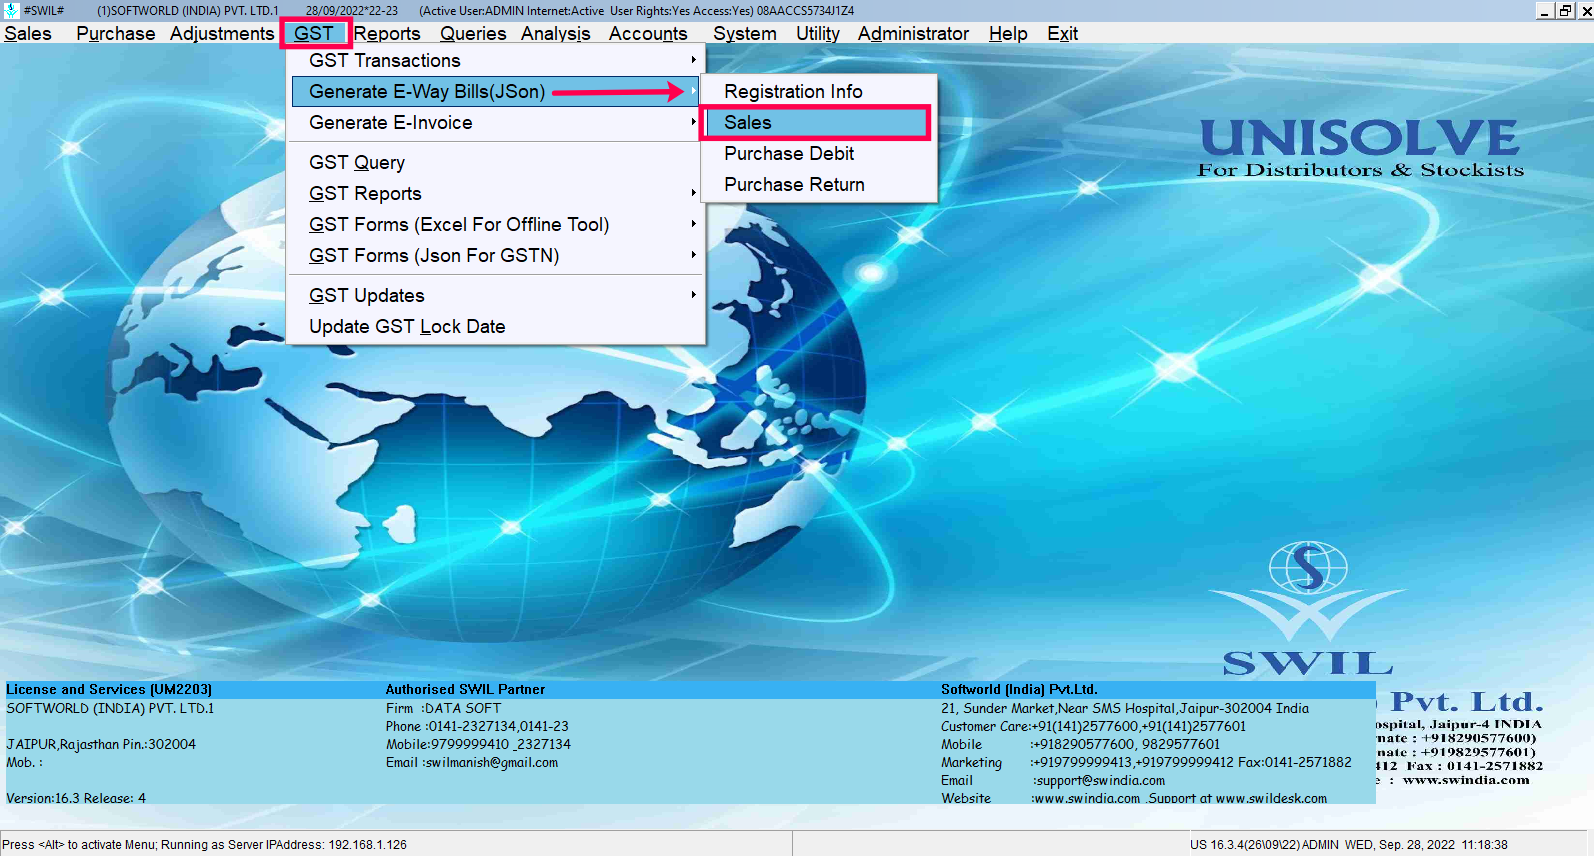1594x856 pixels.
Task: Click JAIPUR,Rajasthan Pin.:302004 text
Action: [101, 744]
